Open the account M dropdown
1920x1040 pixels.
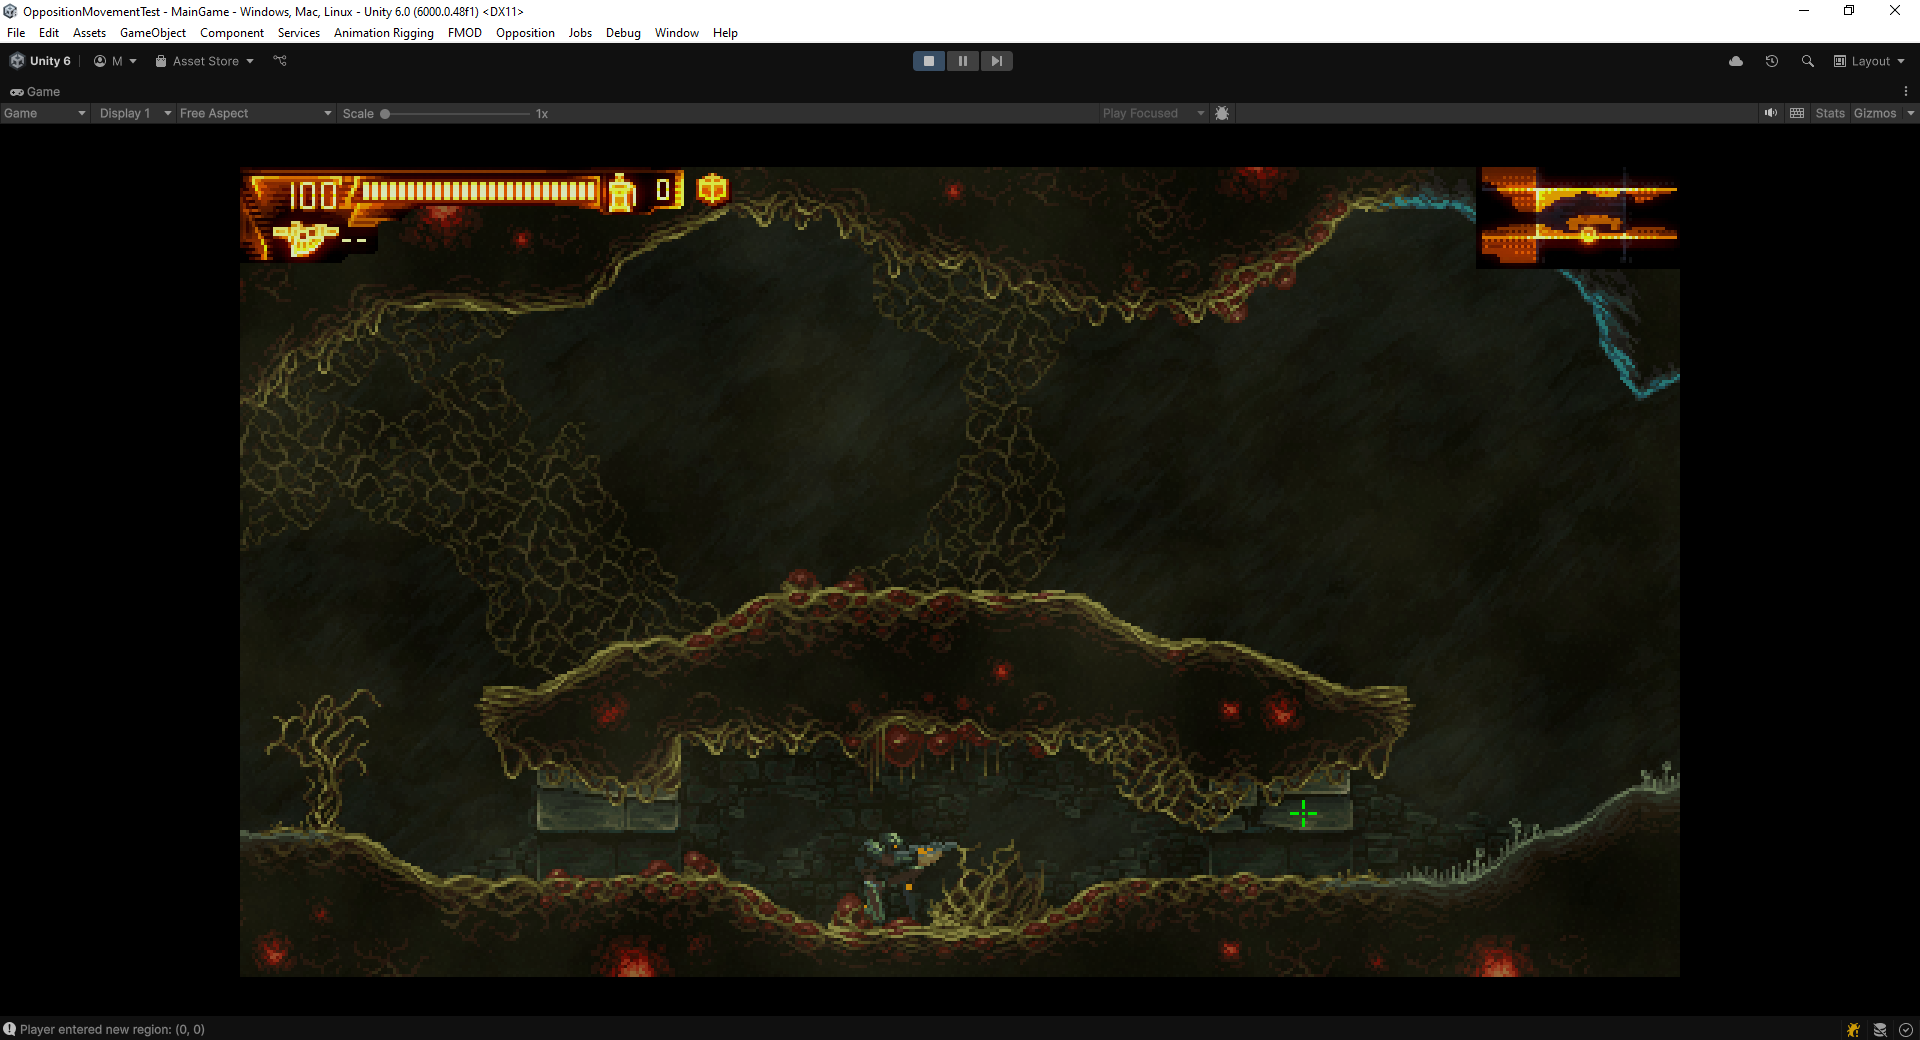(115, 61)
